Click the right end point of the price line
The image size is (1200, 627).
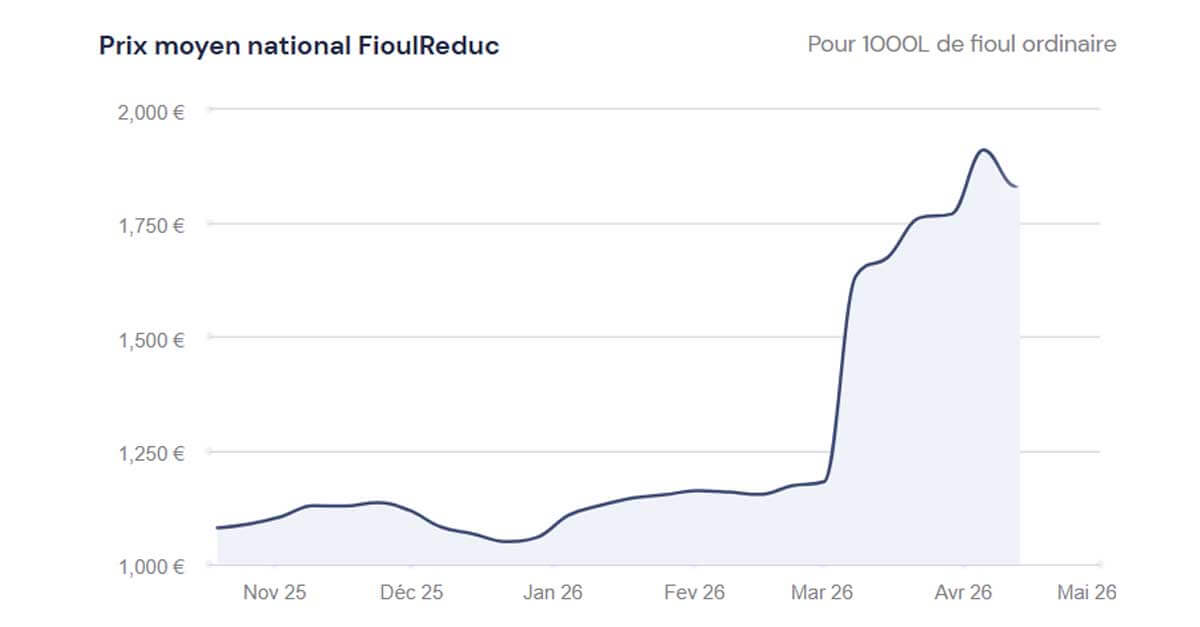point(1017,186)
